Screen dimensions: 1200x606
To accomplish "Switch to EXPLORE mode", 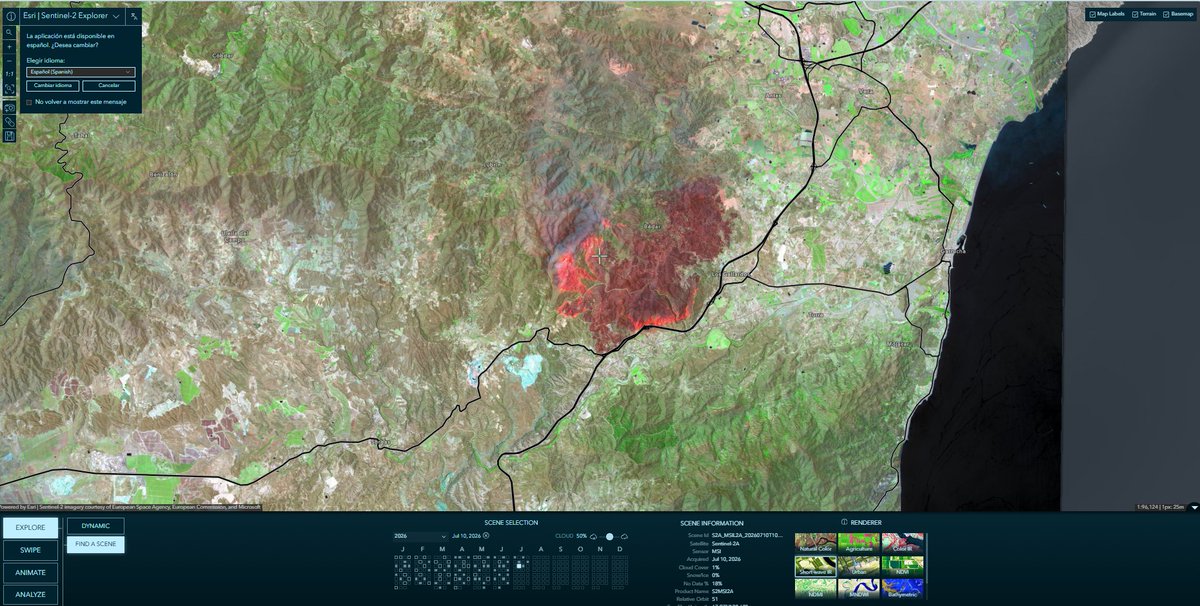I will [30, 528].
